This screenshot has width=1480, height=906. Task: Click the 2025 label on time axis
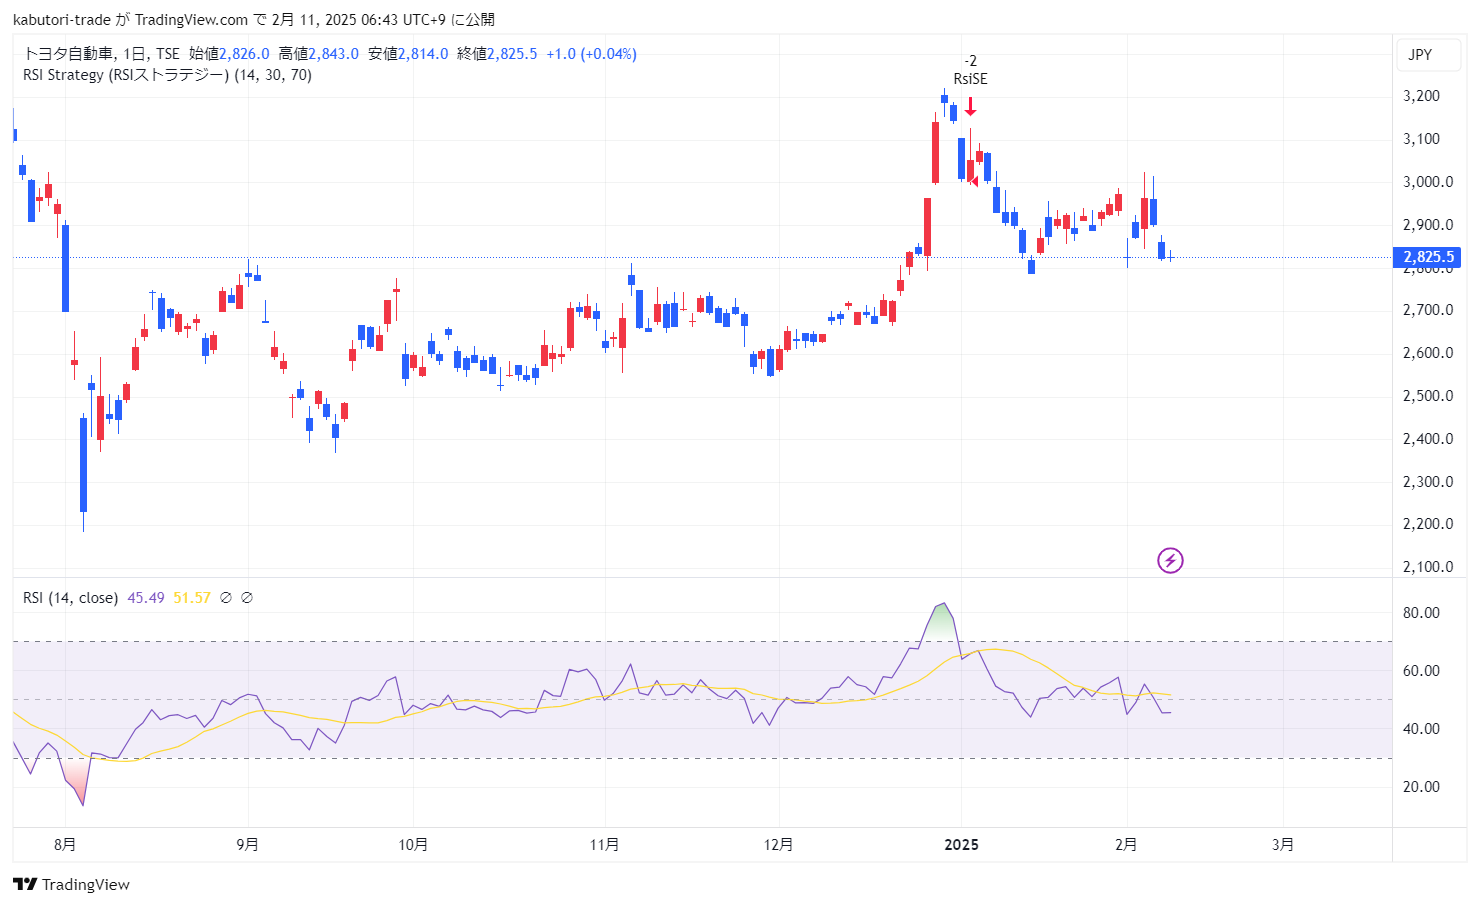point(962,845)
